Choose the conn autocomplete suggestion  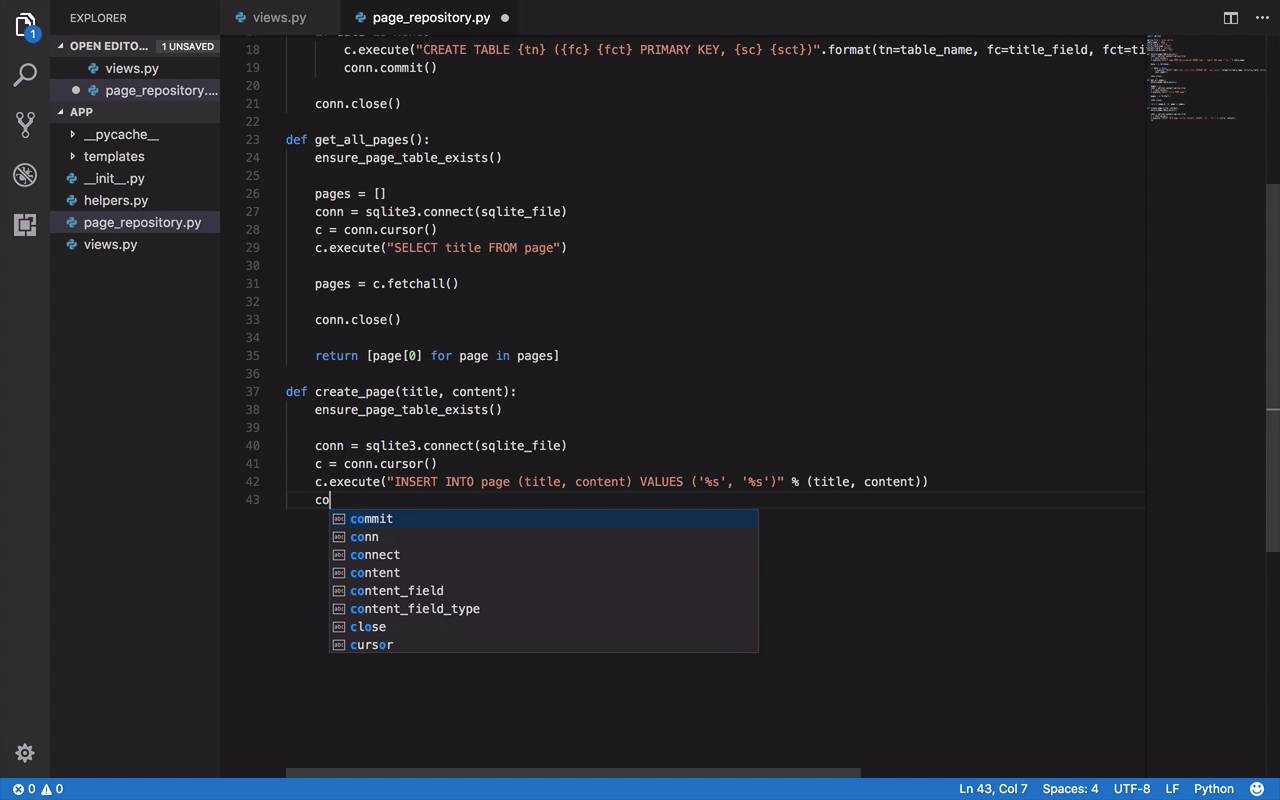[544, 537]
